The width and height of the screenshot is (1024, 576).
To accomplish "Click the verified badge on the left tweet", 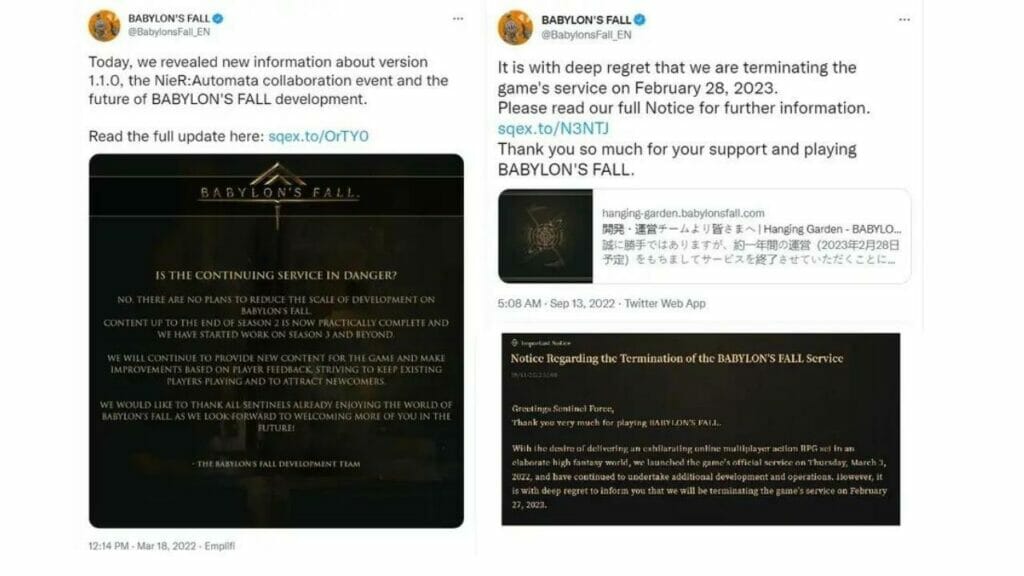I will pos(218,19).
